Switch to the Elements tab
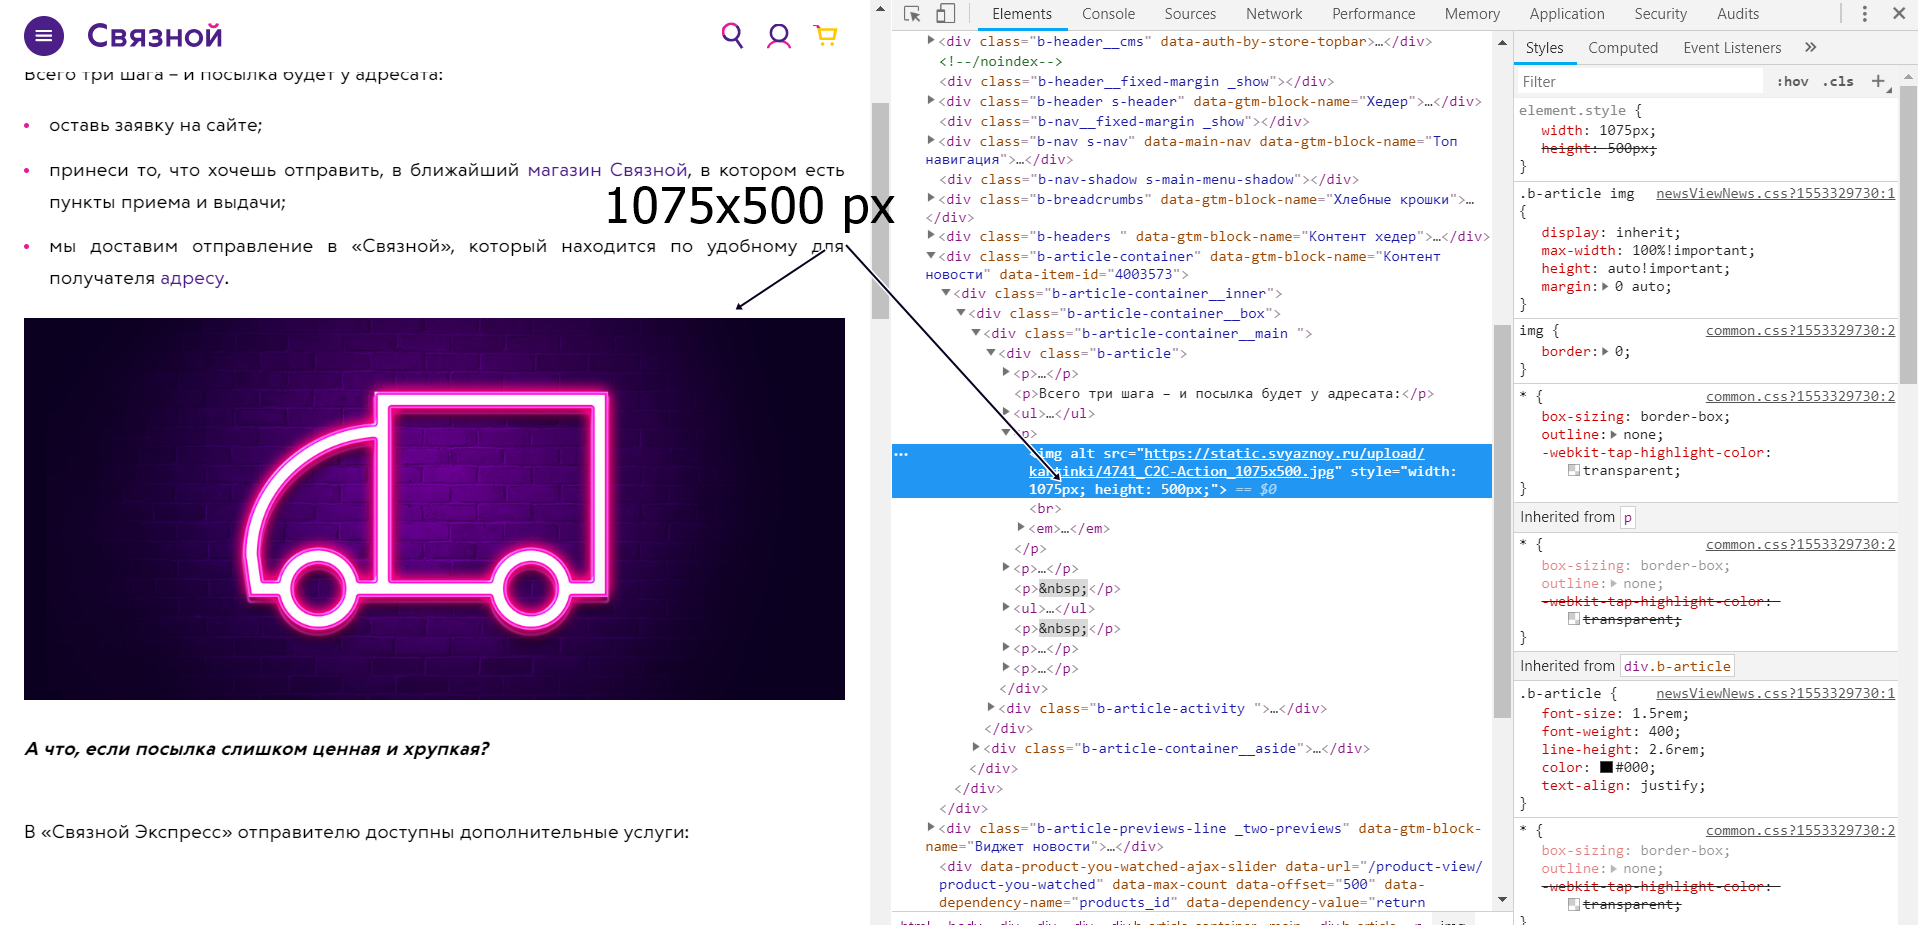Screen dimensions: 1918x925 (x=1021, y=14)
